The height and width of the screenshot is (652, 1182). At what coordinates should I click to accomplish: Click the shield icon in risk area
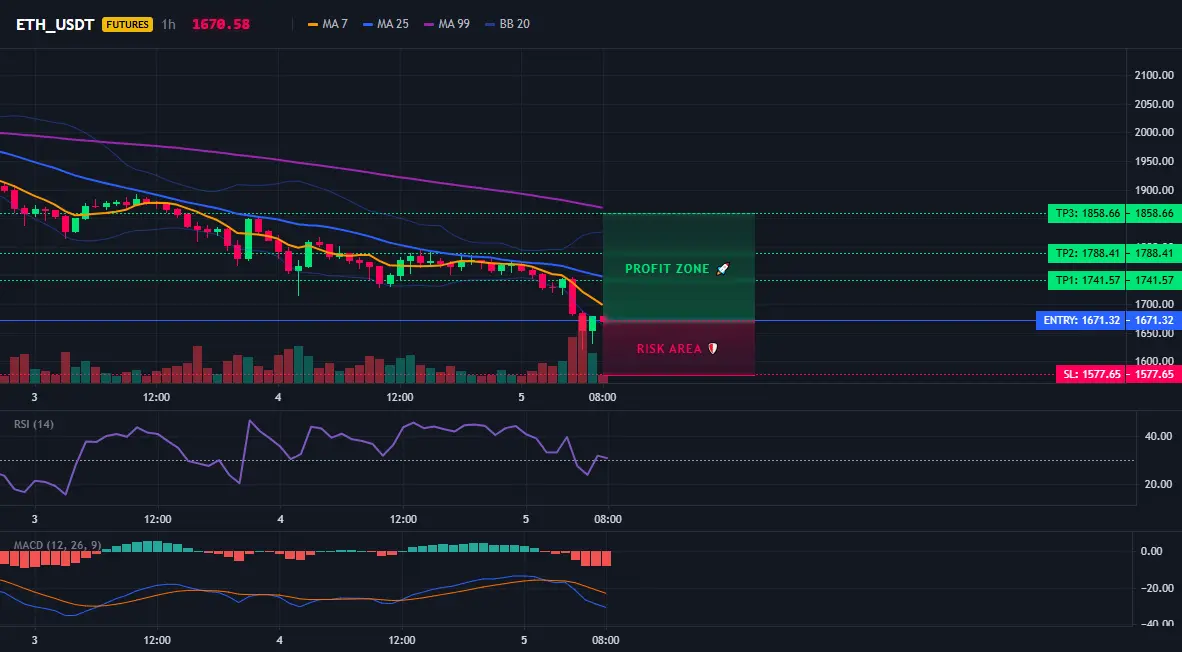(712, 348)
